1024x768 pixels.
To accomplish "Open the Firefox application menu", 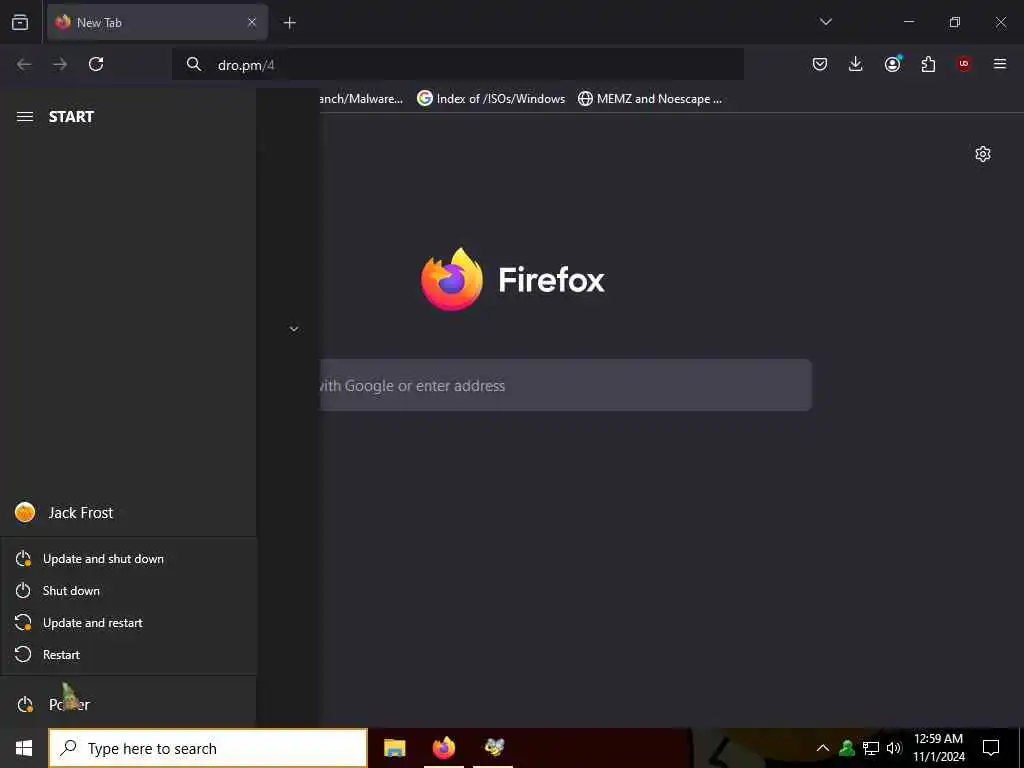I will point(1000,64).
